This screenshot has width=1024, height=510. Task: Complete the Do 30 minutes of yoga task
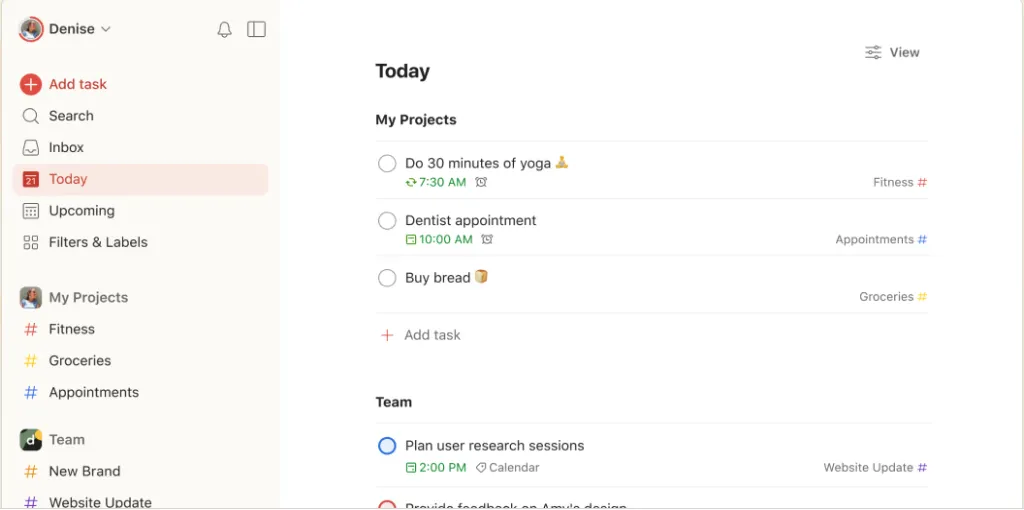click(x=387, y=163)
